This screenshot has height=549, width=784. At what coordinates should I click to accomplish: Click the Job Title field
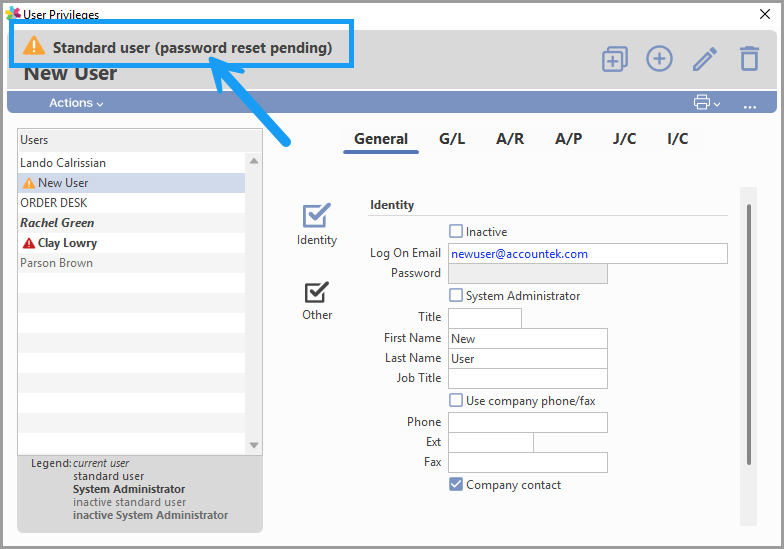[x=528, y=378]
